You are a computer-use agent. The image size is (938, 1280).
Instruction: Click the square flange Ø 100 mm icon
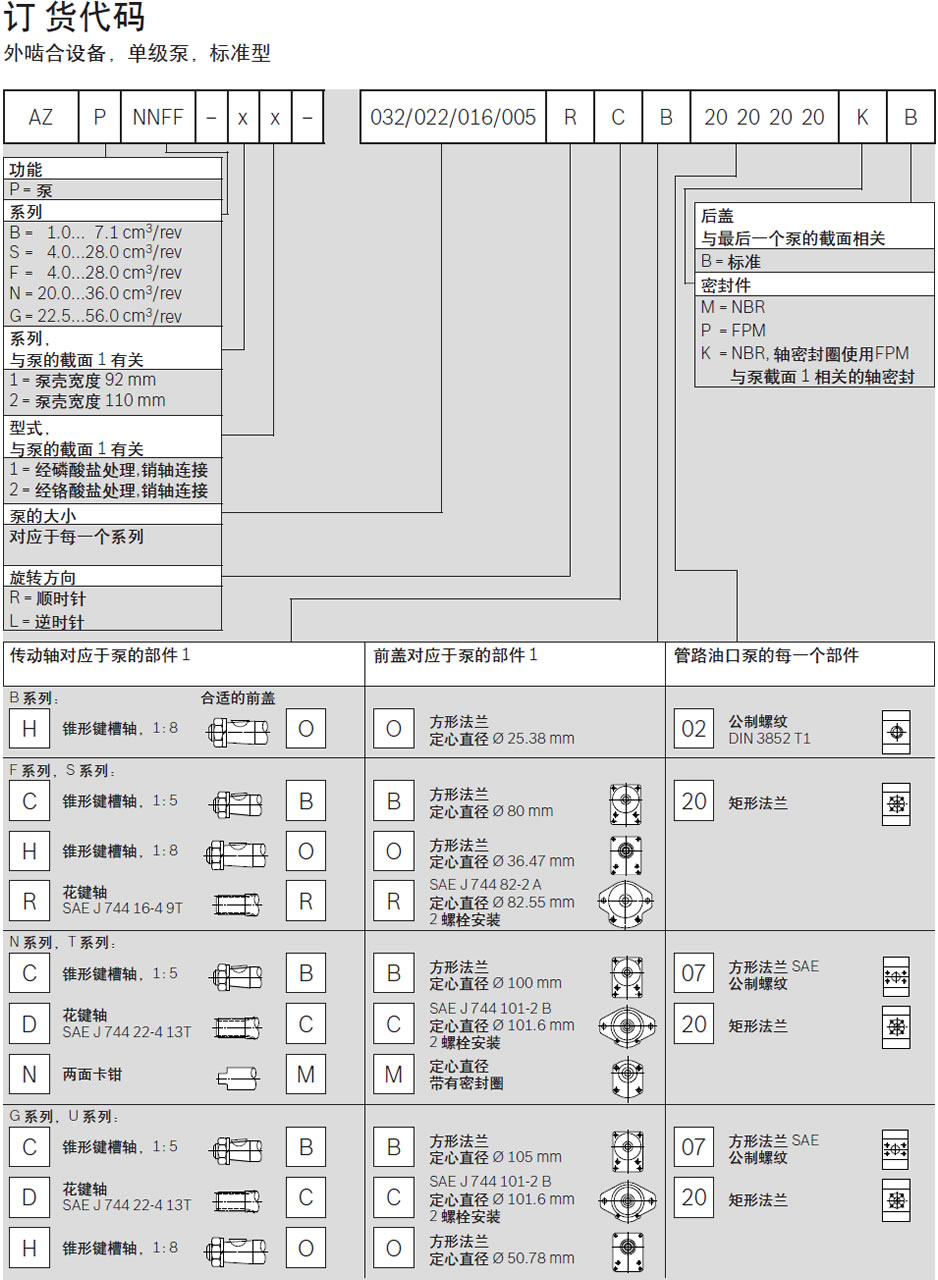[x=626, y=975]
